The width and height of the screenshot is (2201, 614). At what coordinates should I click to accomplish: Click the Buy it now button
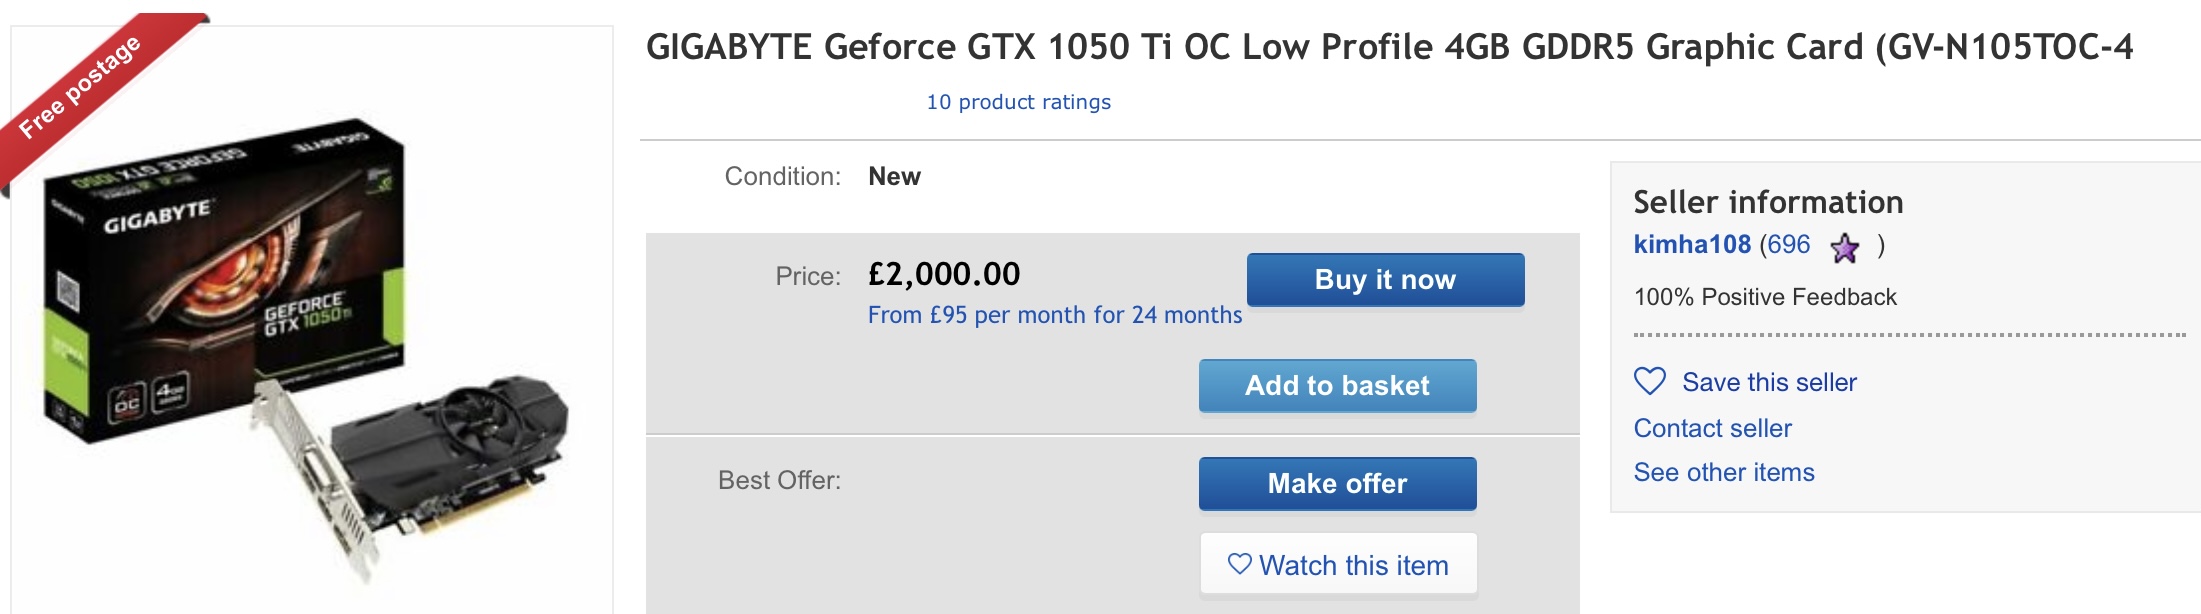[x=1385, y=280]
